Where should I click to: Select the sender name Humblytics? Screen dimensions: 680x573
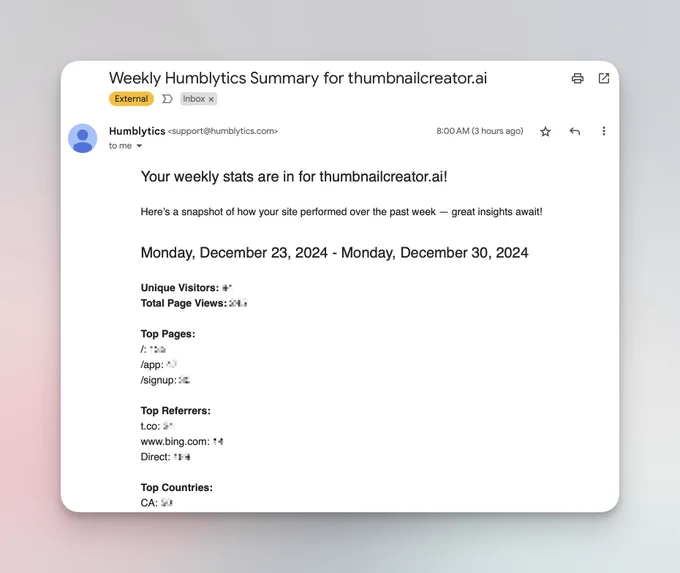point(137,131)
